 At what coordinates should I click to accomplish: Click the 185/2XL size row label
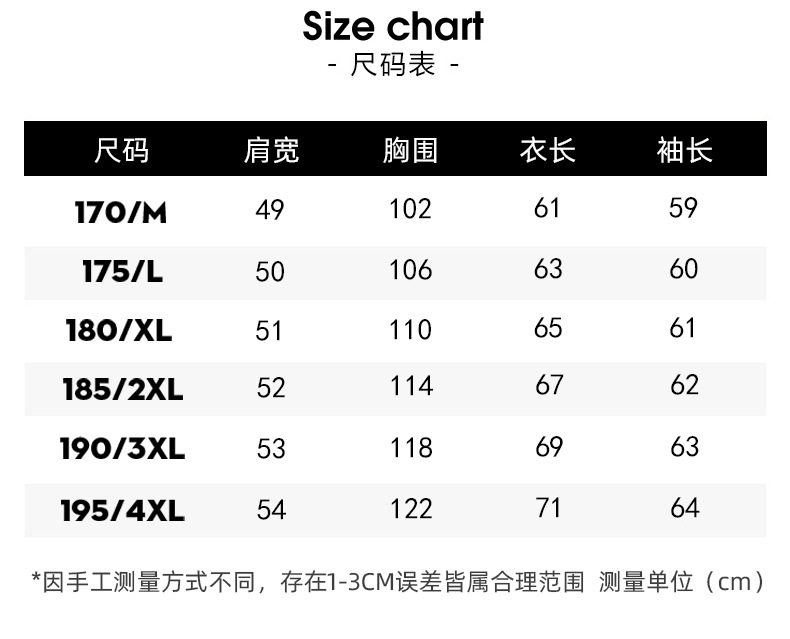(x=123, y=388)
